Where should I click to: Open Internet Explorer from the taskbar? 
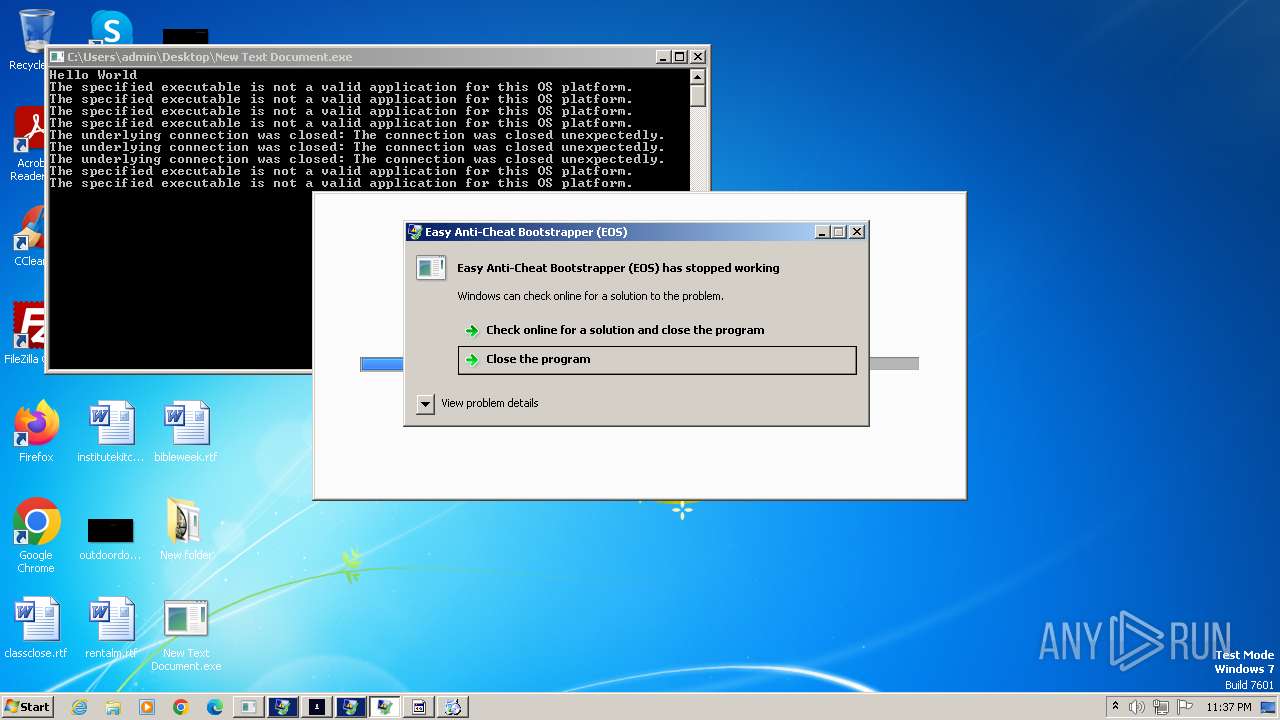pos(80,707)
